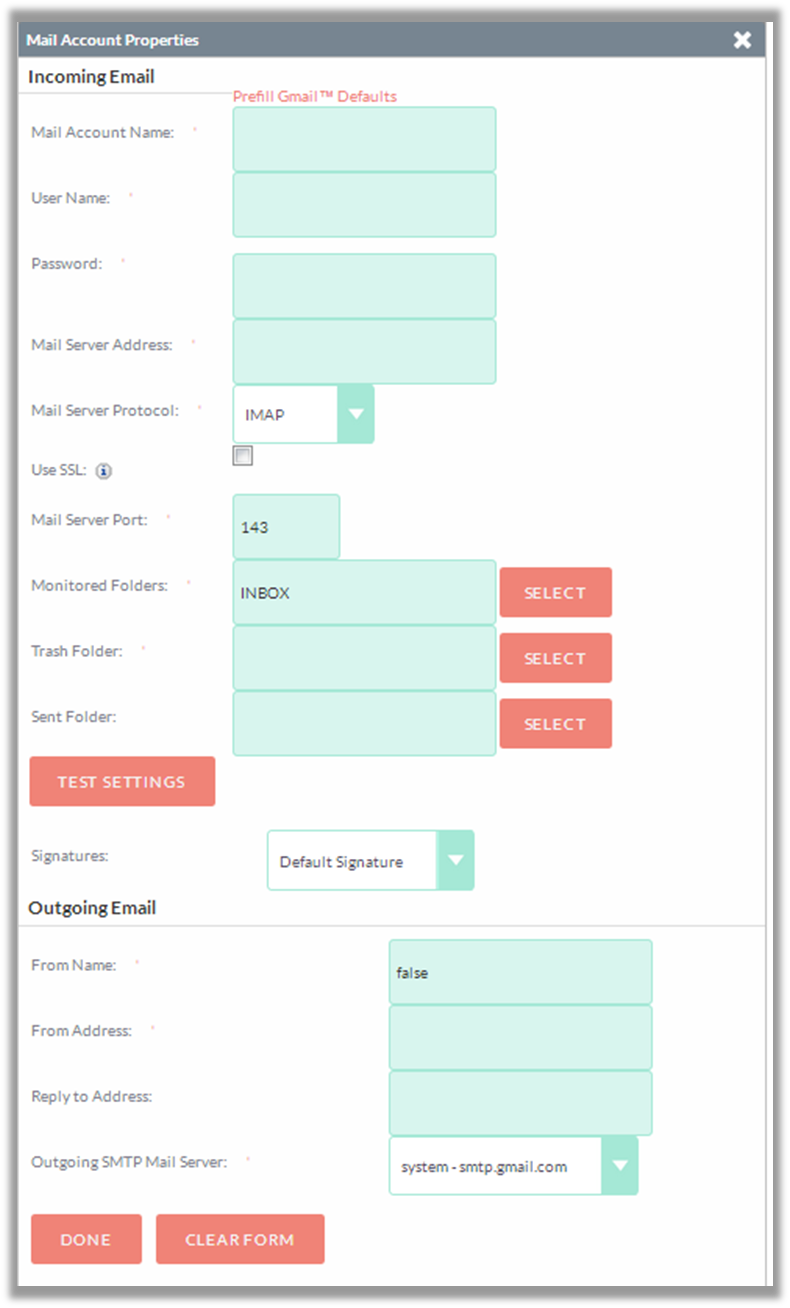Open Outgoing SMTP Mail Server dropdown

click(x=619, y=1166)
